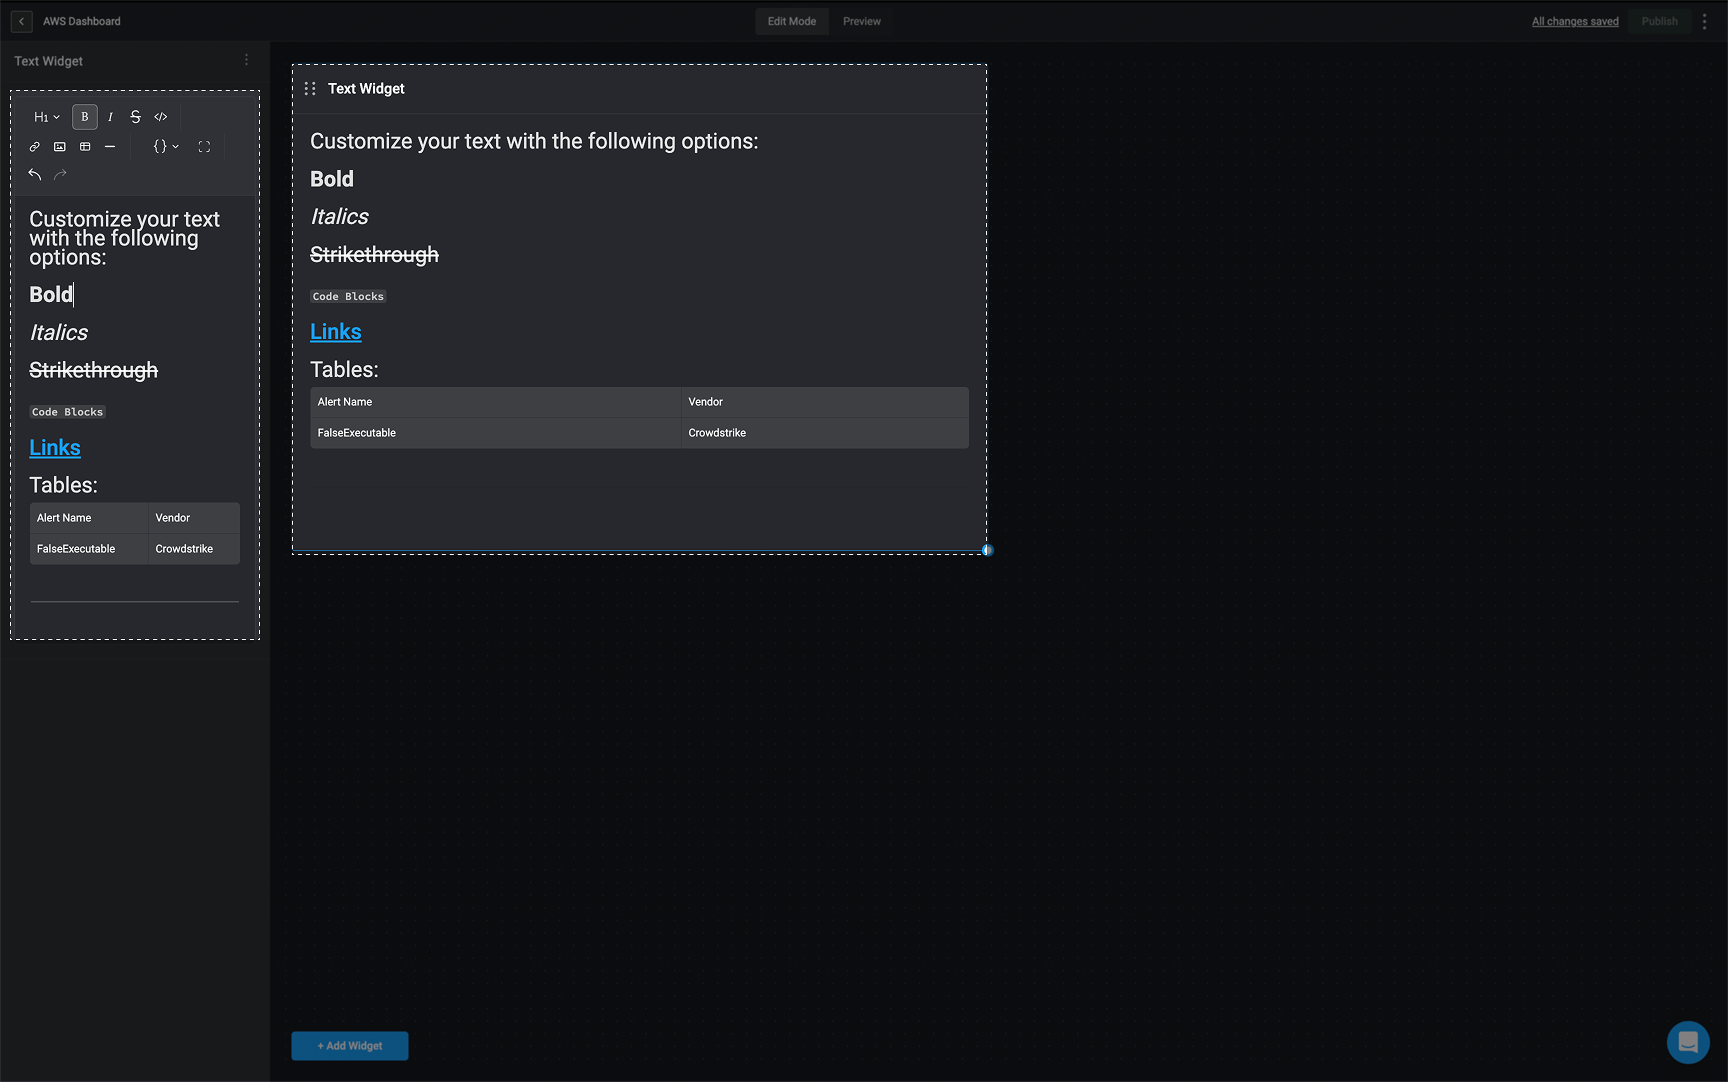Click the editor table's Crowdstrike cell

(x=194, y=549)
